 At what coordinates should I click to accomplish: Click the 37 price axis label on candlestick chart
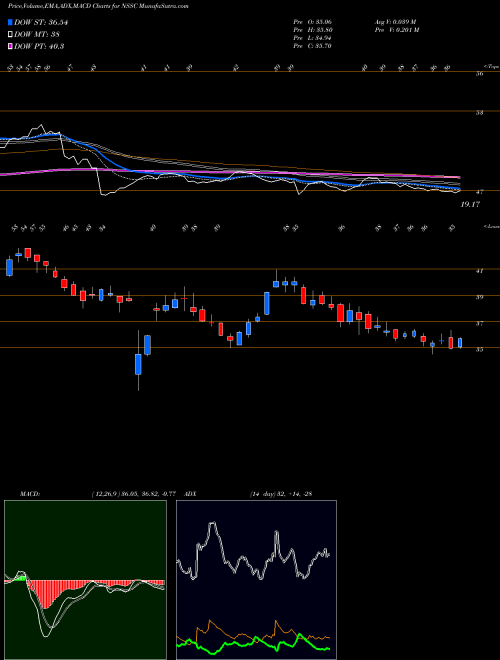(x=479, y=324)
